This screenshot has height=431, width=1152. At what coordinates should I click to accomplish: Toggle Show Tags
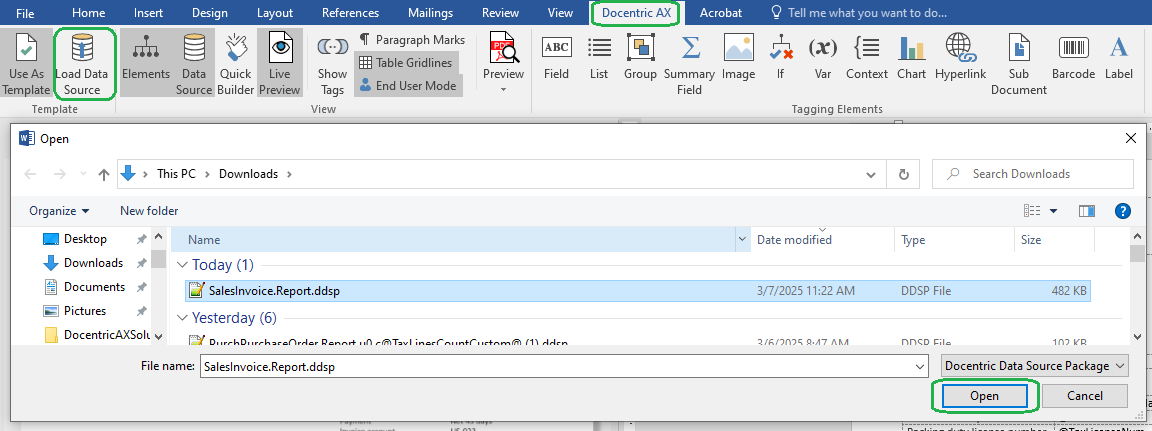coord(332,64)
